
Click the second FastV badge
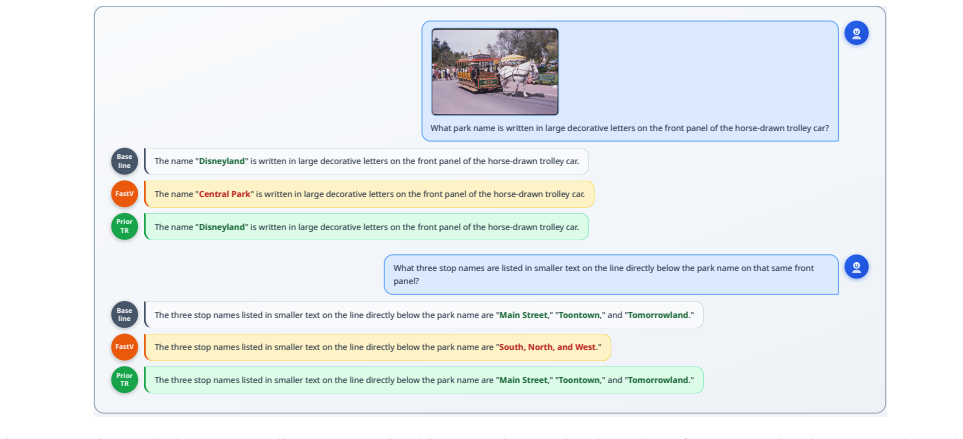tap(125, 347)
